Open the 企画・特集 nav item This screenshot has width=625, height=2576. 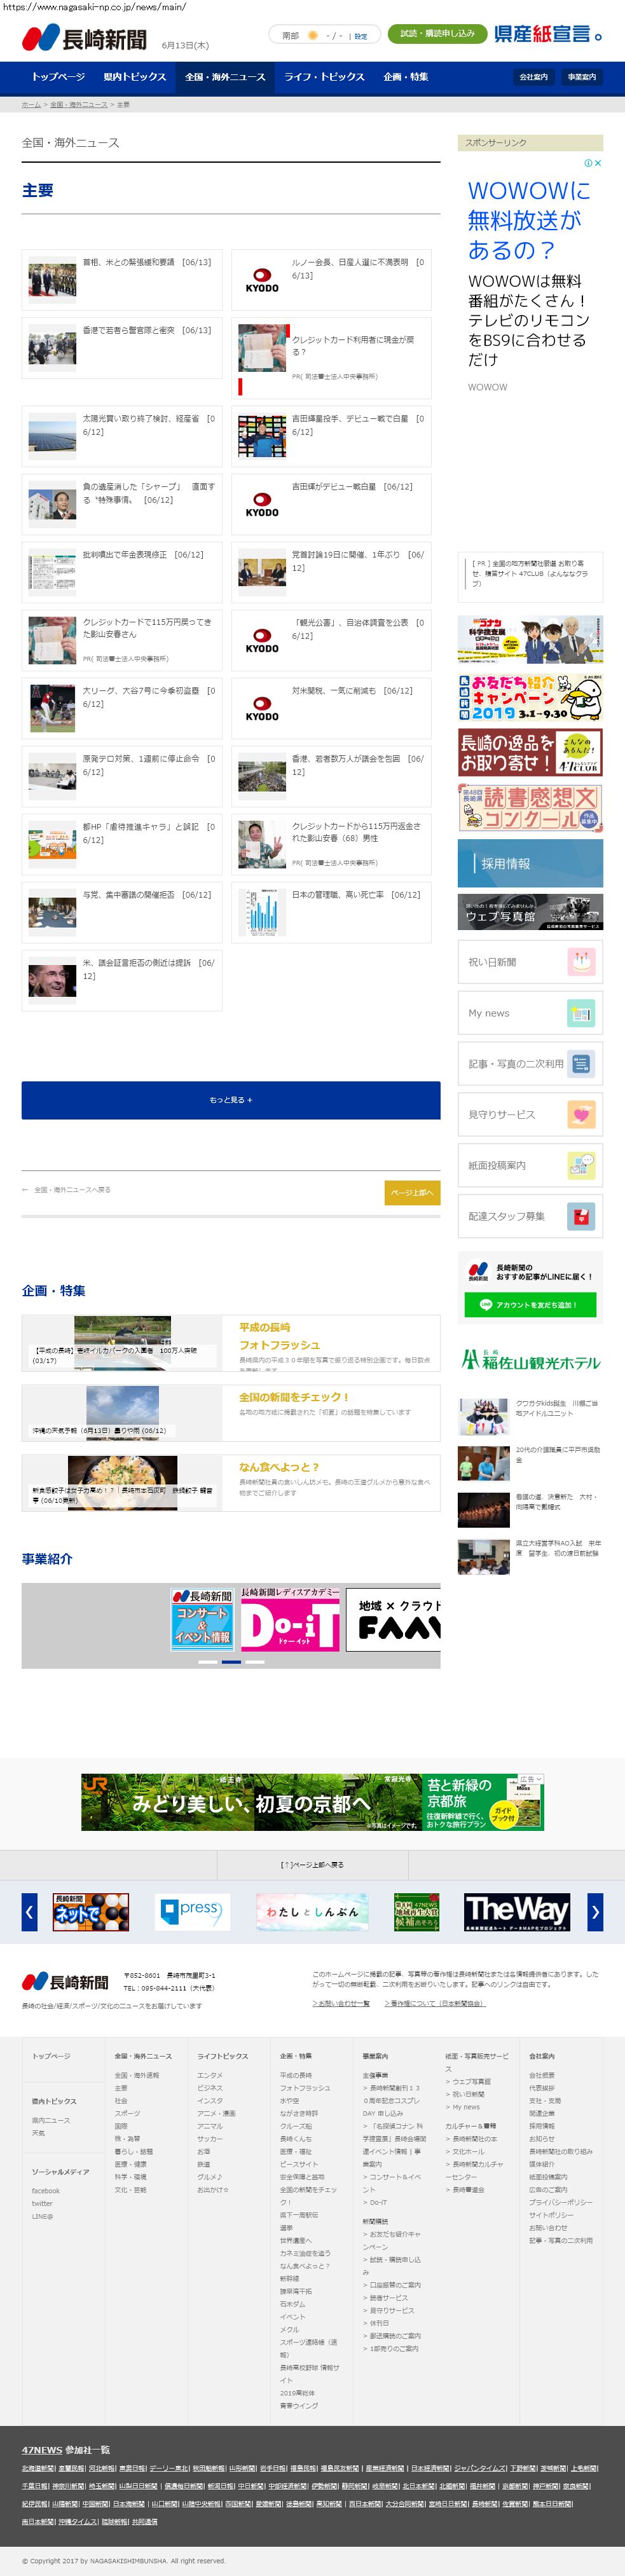pyautogui.click(x=405, y=77)
